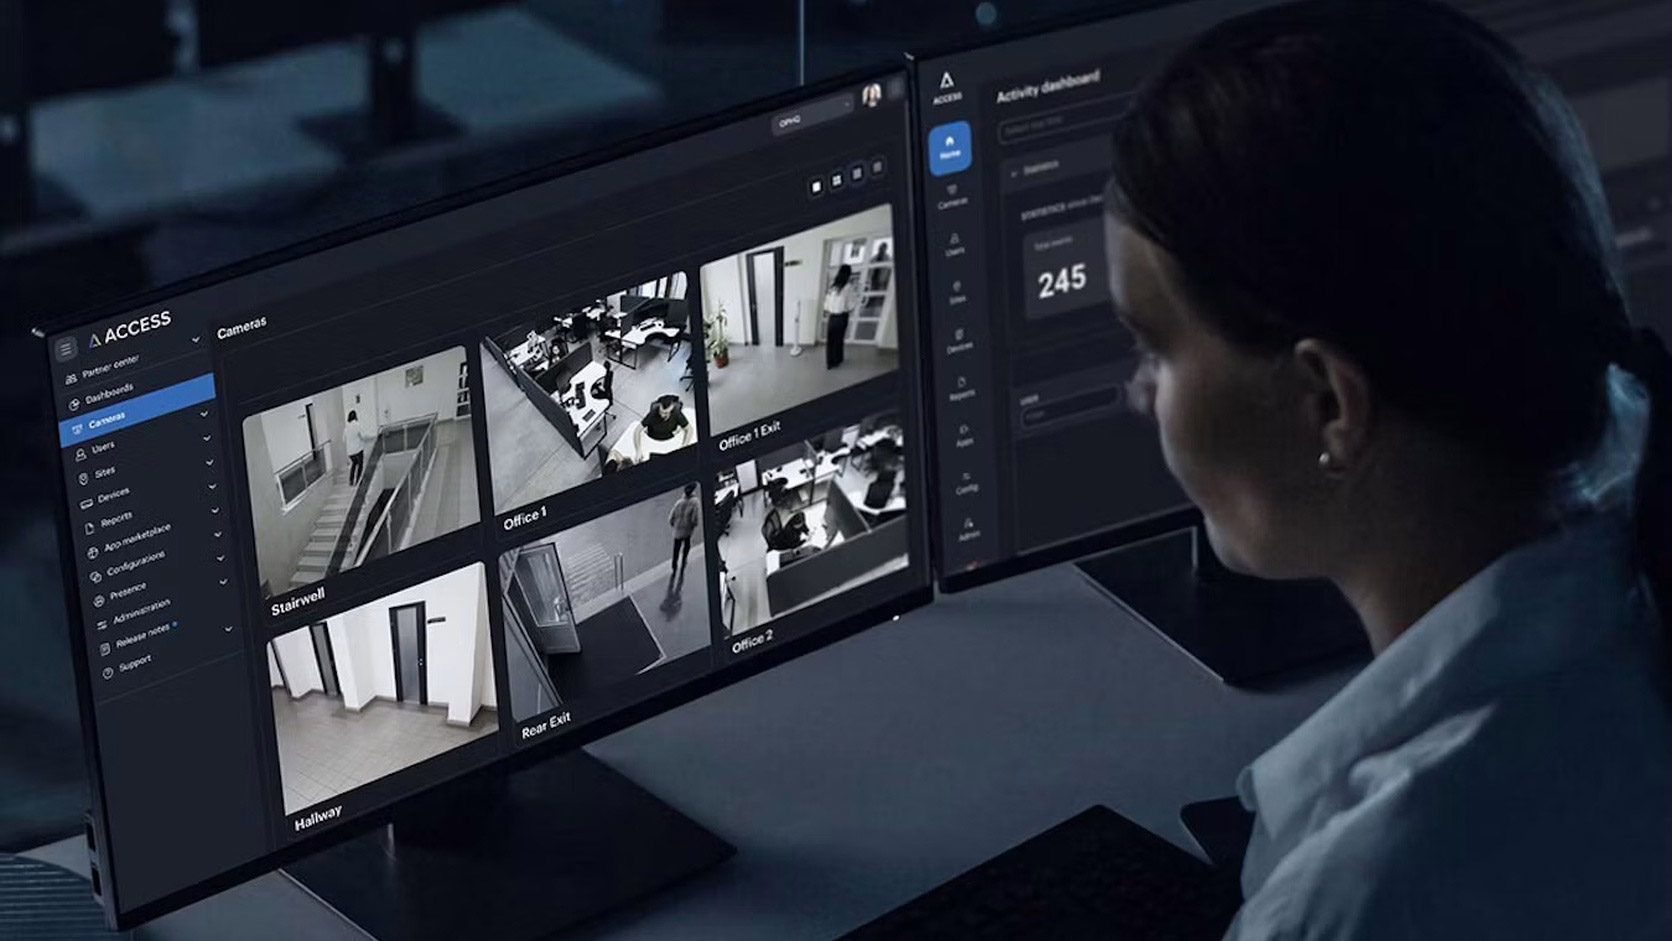Switch to 2x2 grid camera layout

(837, 181)
